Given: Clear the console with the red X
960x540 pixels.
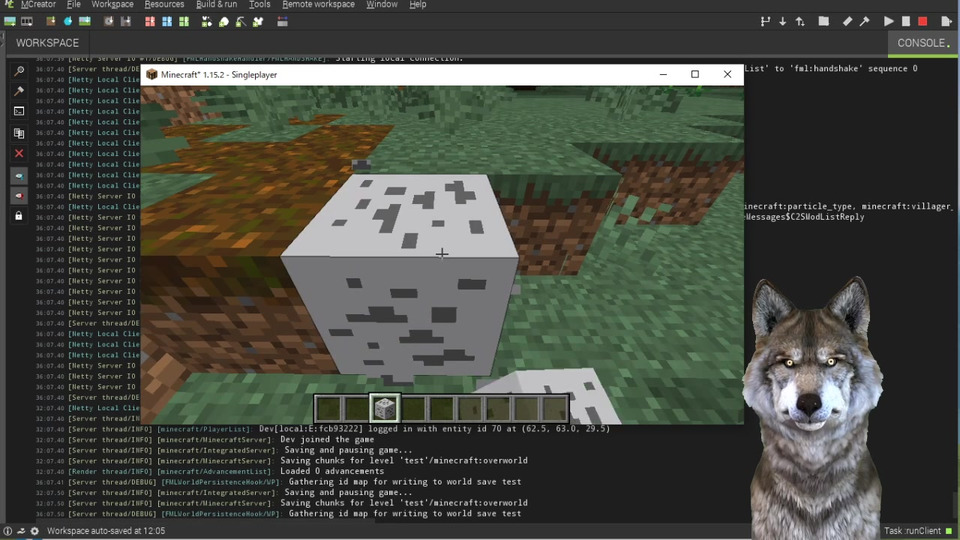Looking at the screenshot, I should [19, 153].
